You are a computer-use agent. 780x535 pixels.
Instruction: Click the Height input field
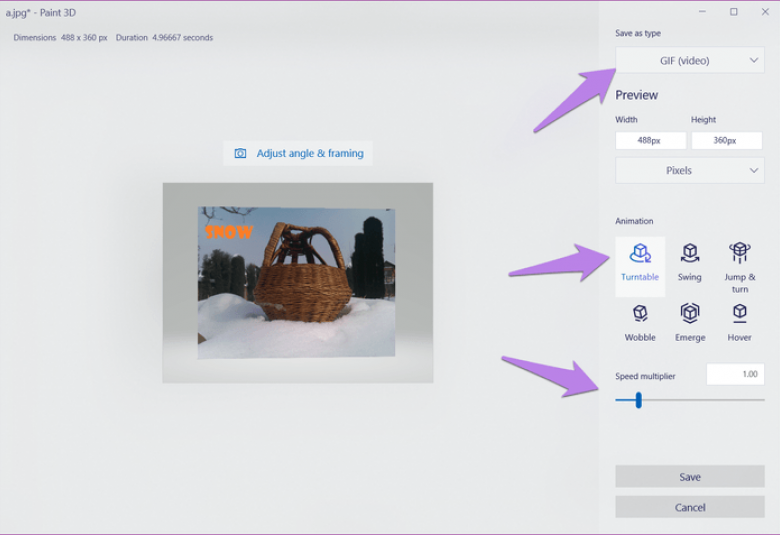coord(726,140)
